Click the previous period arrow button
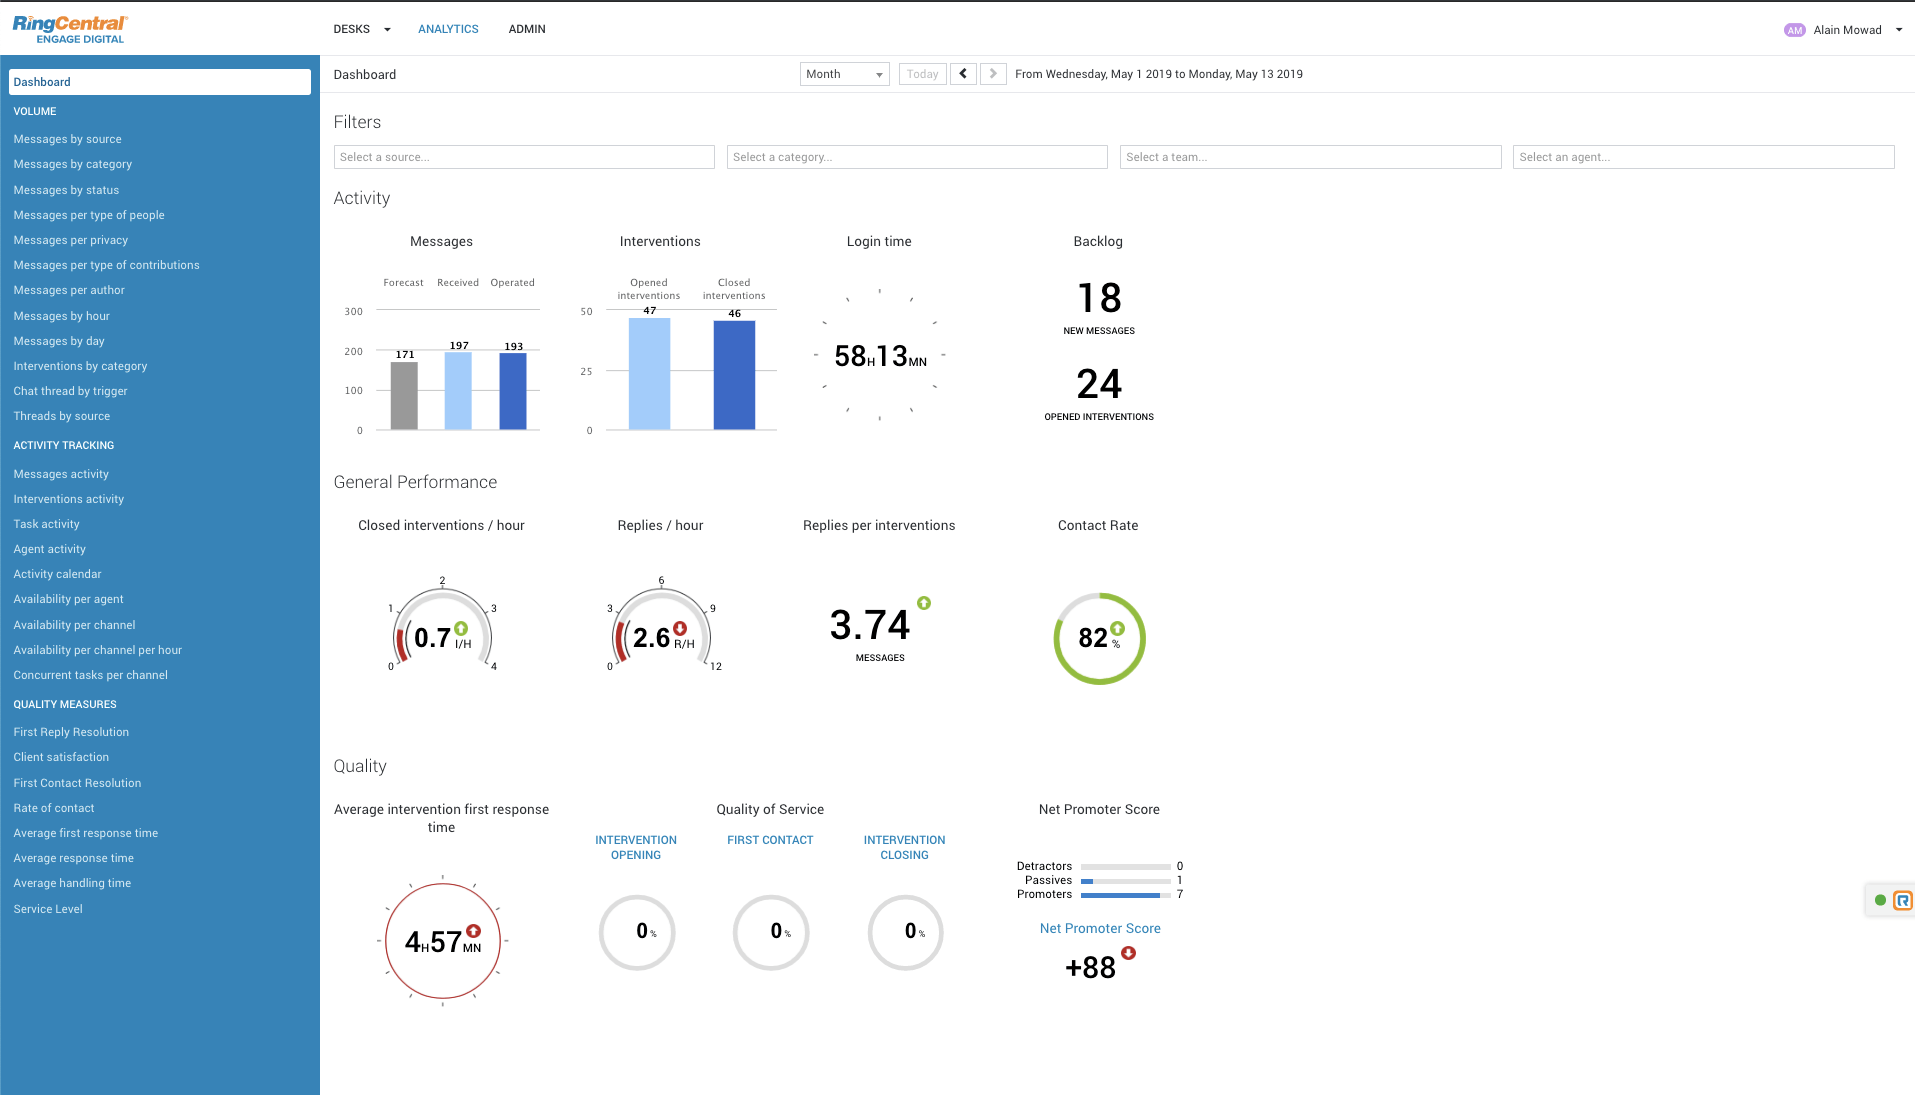This screenshot has height=1095, width=1915. [x=963, y=74]
